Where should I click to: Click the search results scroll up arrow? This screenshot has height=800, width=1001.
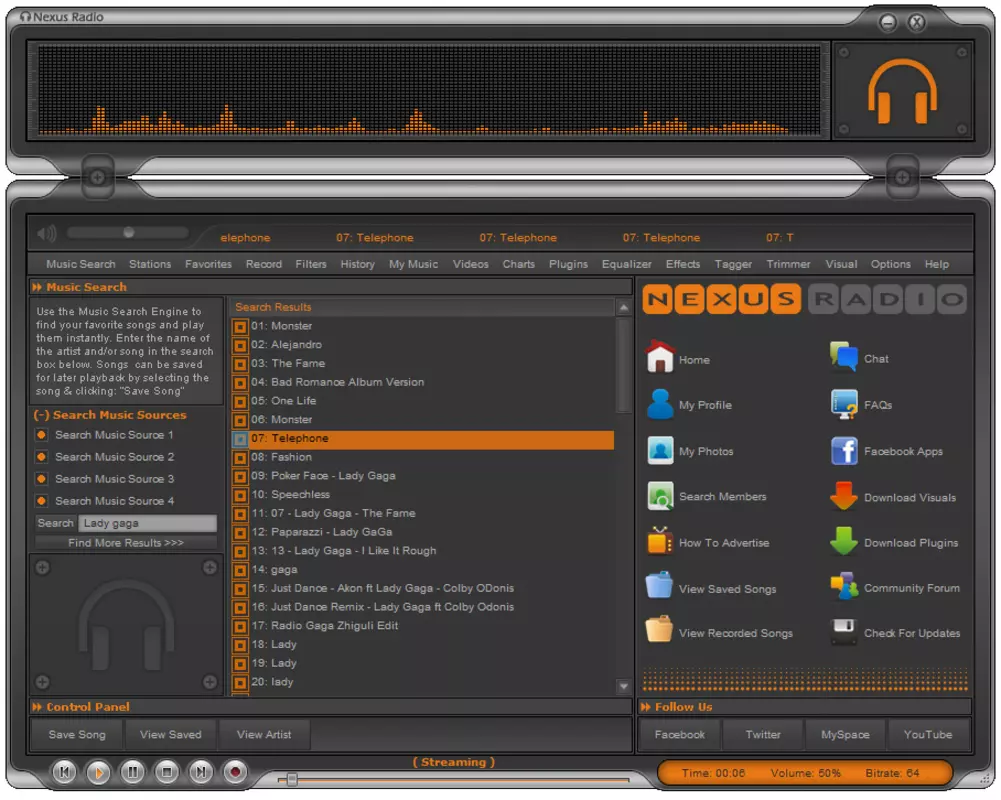(x=624, y=308)
